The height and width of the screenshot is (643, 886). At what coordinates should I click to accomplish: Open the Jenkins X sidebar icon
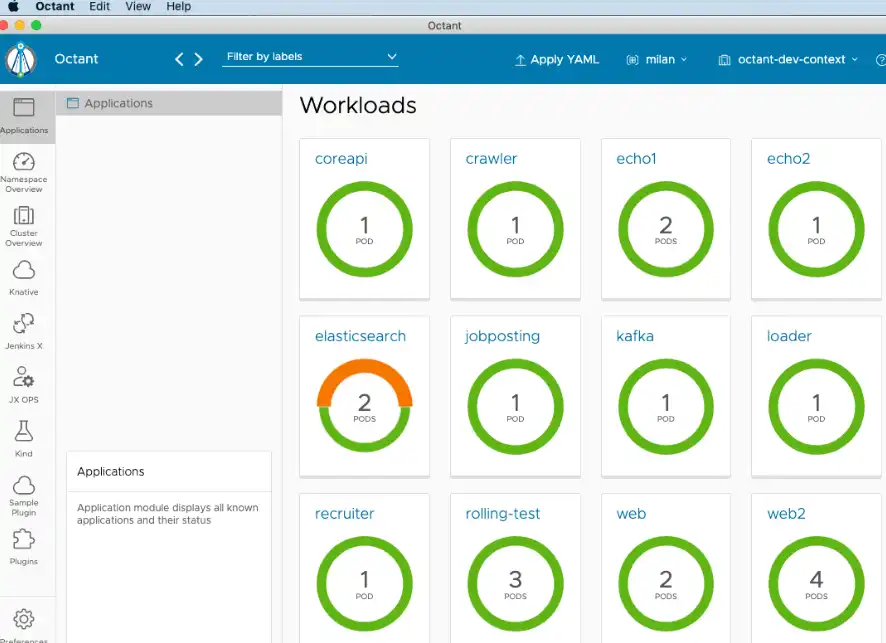click(x=24, y=324)
